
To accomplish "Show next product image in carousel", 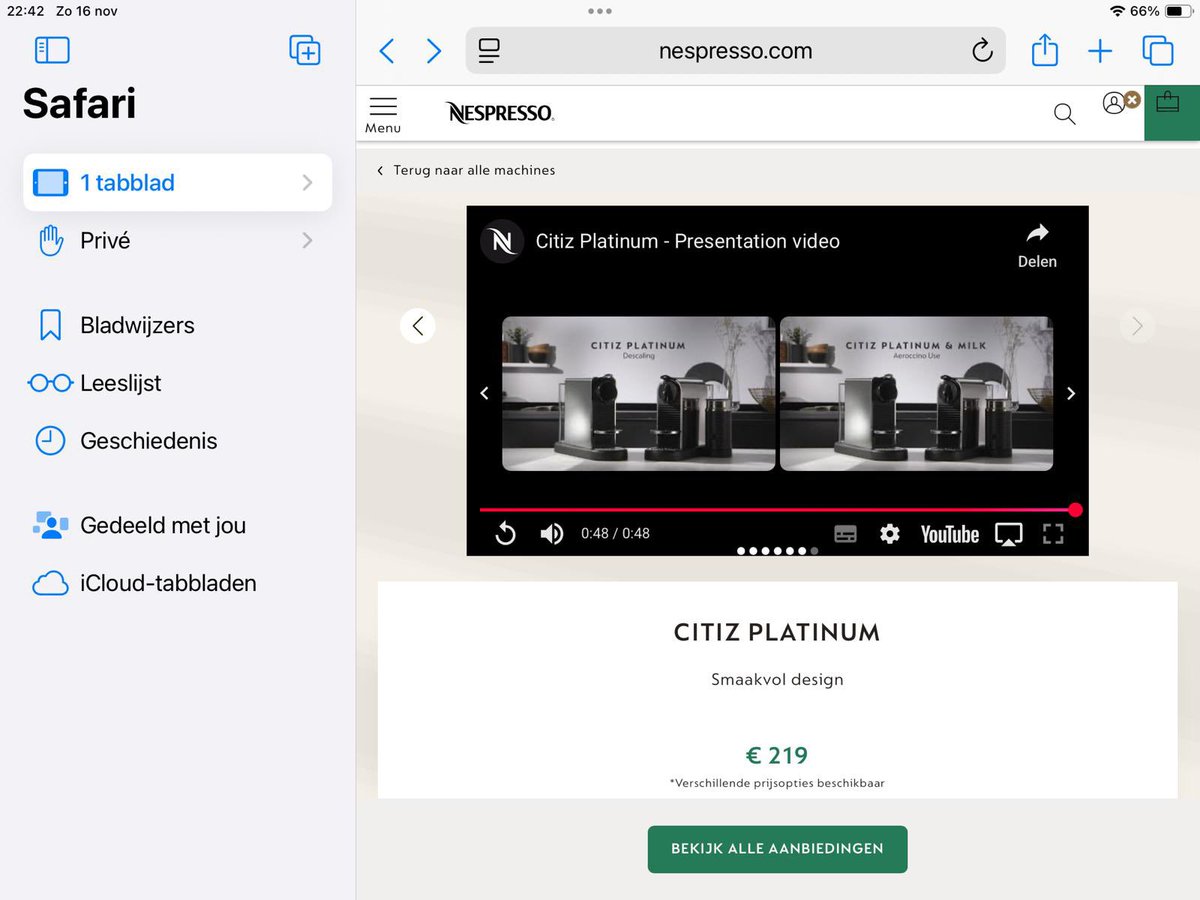I will click(1137, 326).
